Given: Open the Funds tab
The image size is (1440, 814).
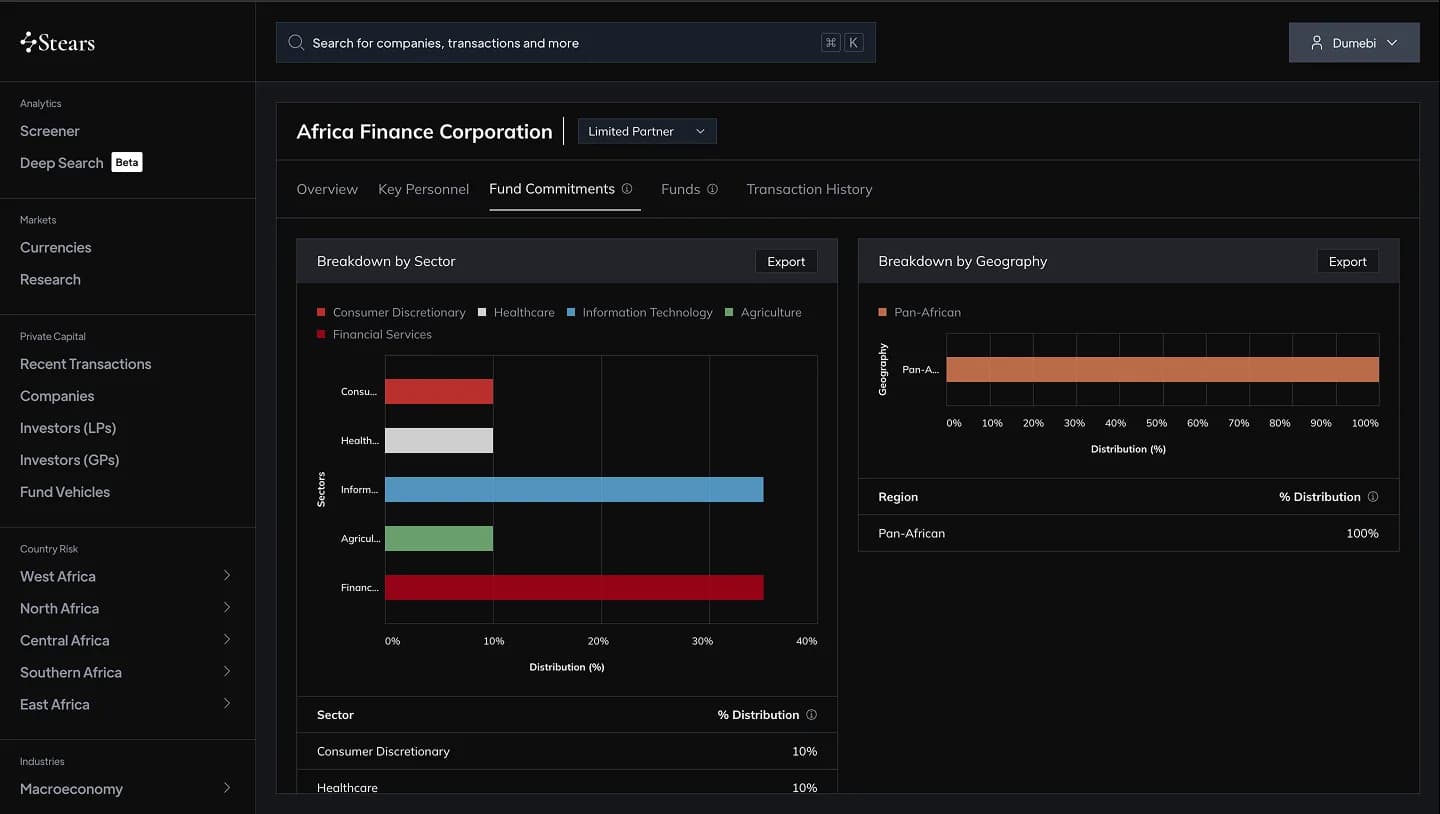Looking at the screenshot, I should coord(680,189).
